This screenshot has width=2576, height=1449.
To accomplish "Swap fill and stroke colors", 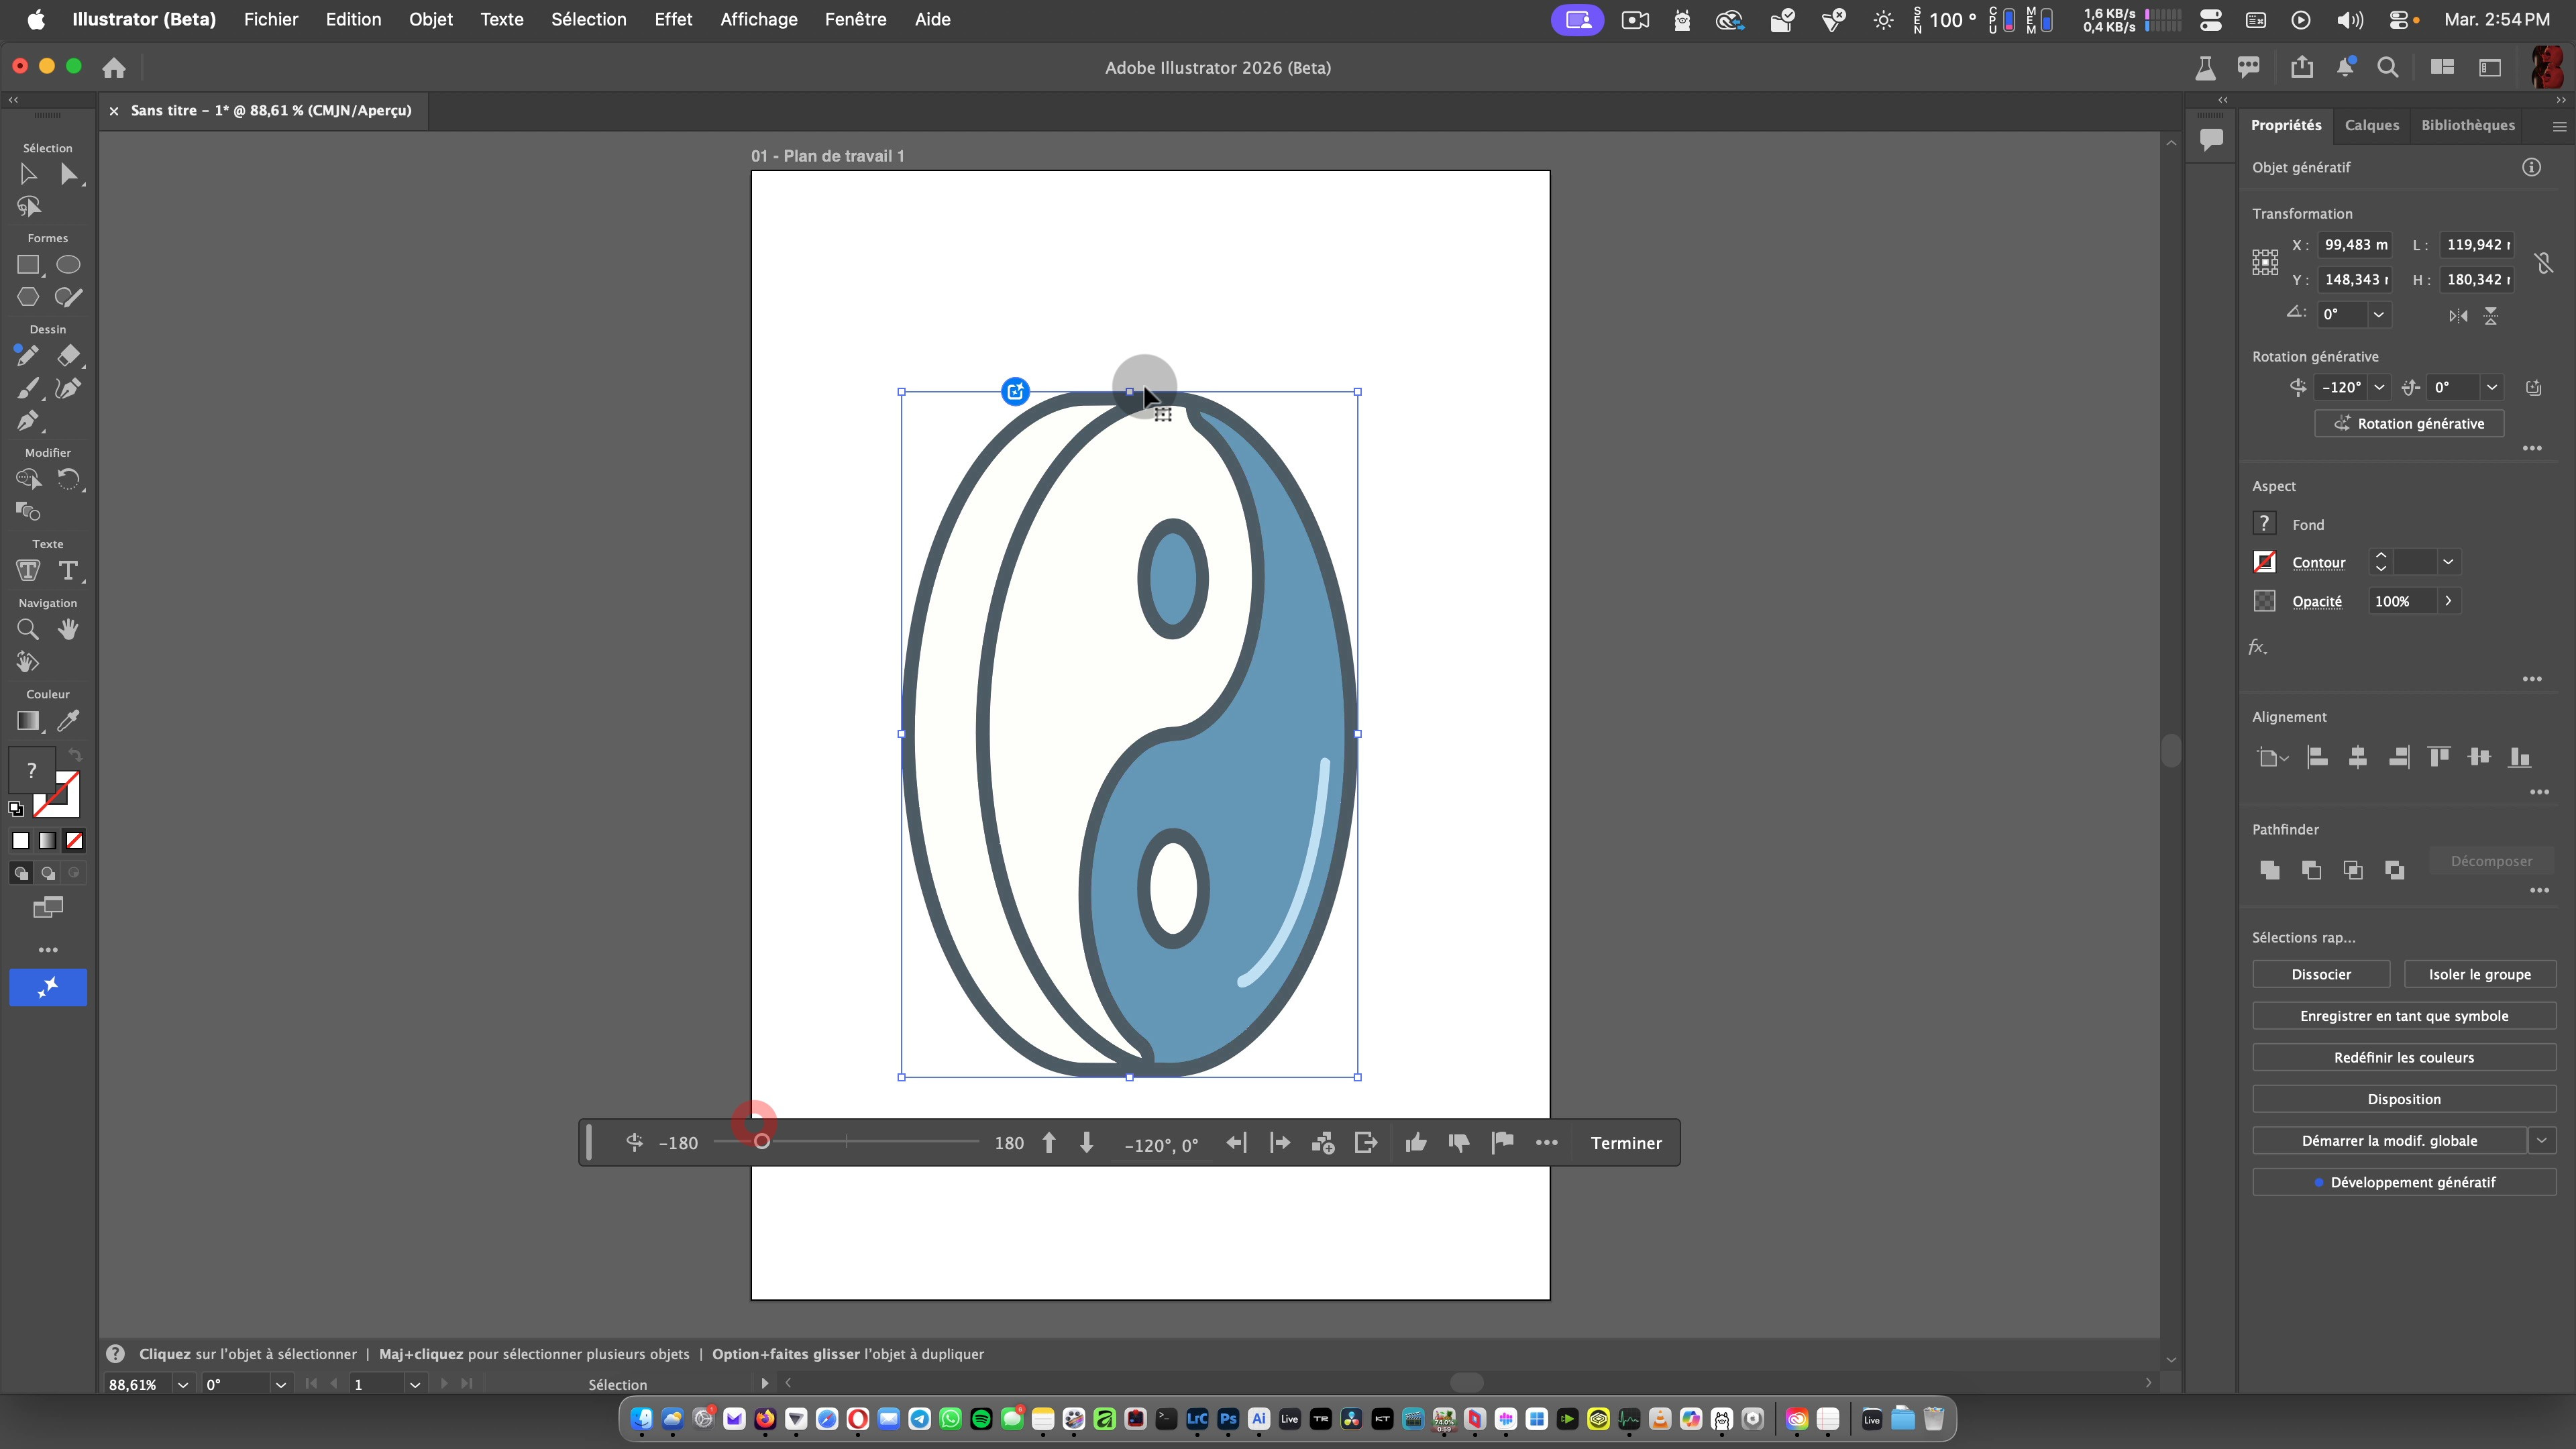I will [x=75, y=755].
